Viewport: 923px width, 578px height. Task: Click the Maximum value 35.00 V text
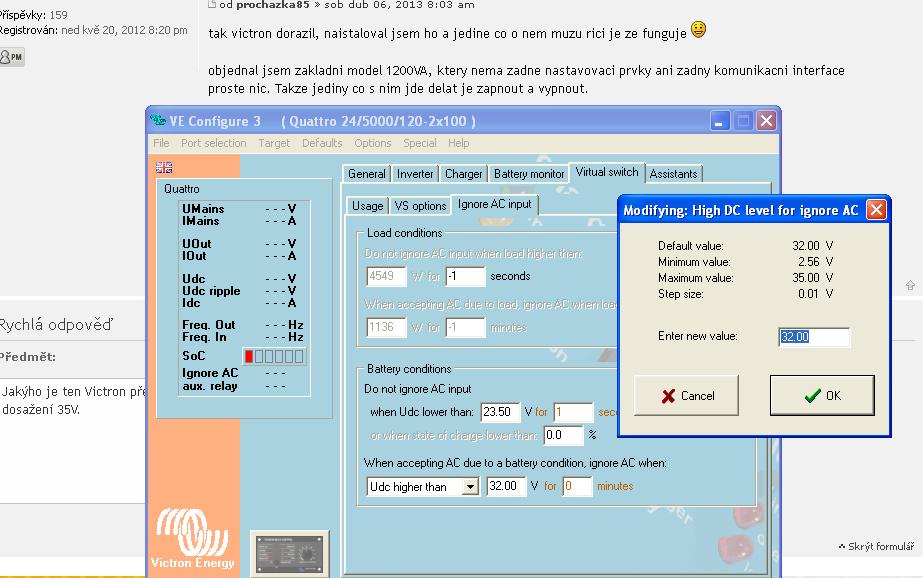745,277
